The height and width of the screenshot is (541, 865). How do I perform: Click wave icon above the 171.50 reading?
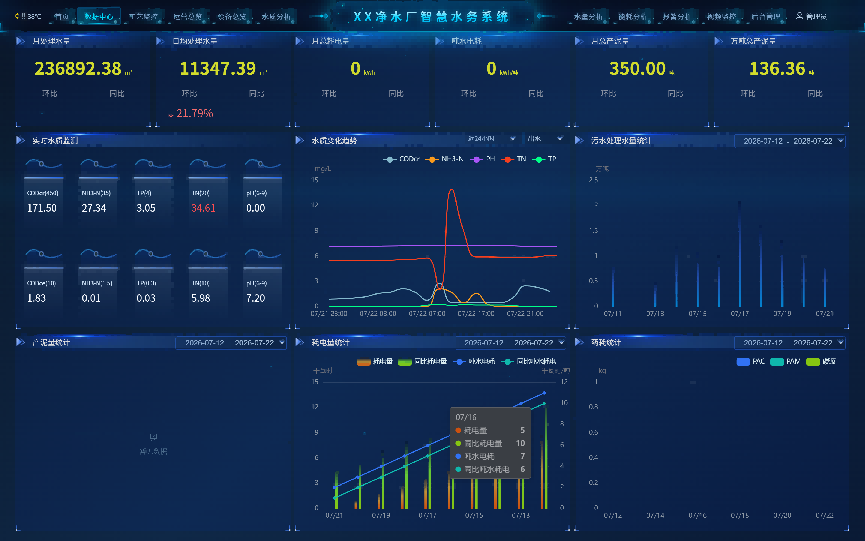click(x=43, y=164)
